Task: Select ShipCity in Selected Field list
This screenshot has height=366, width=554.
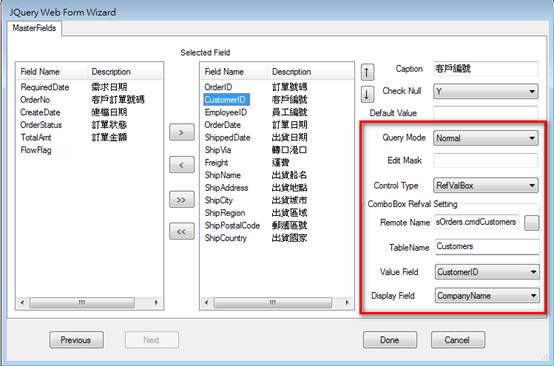Action: 219,200
